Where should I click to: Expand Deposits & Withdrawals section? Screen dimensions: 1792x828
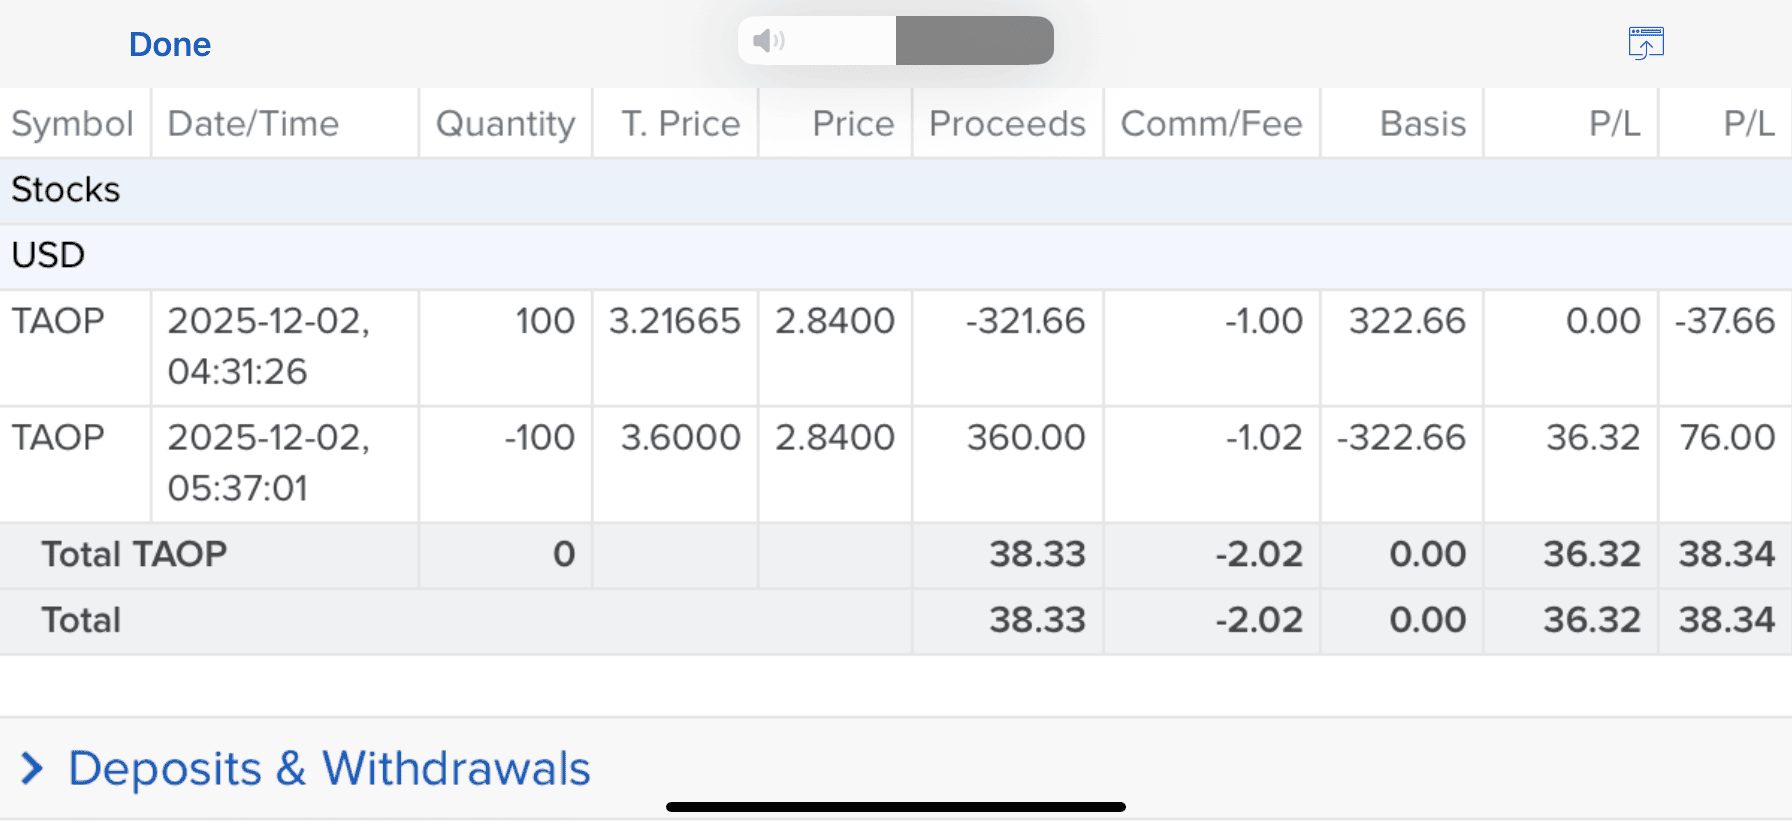click(329, 769)
